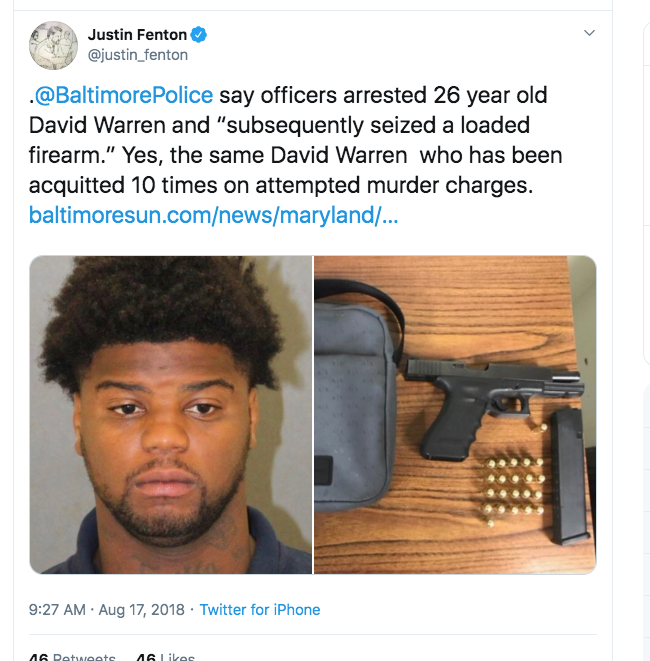View the 46 Retweets list
650x661 pixels.
coord(72,657)
